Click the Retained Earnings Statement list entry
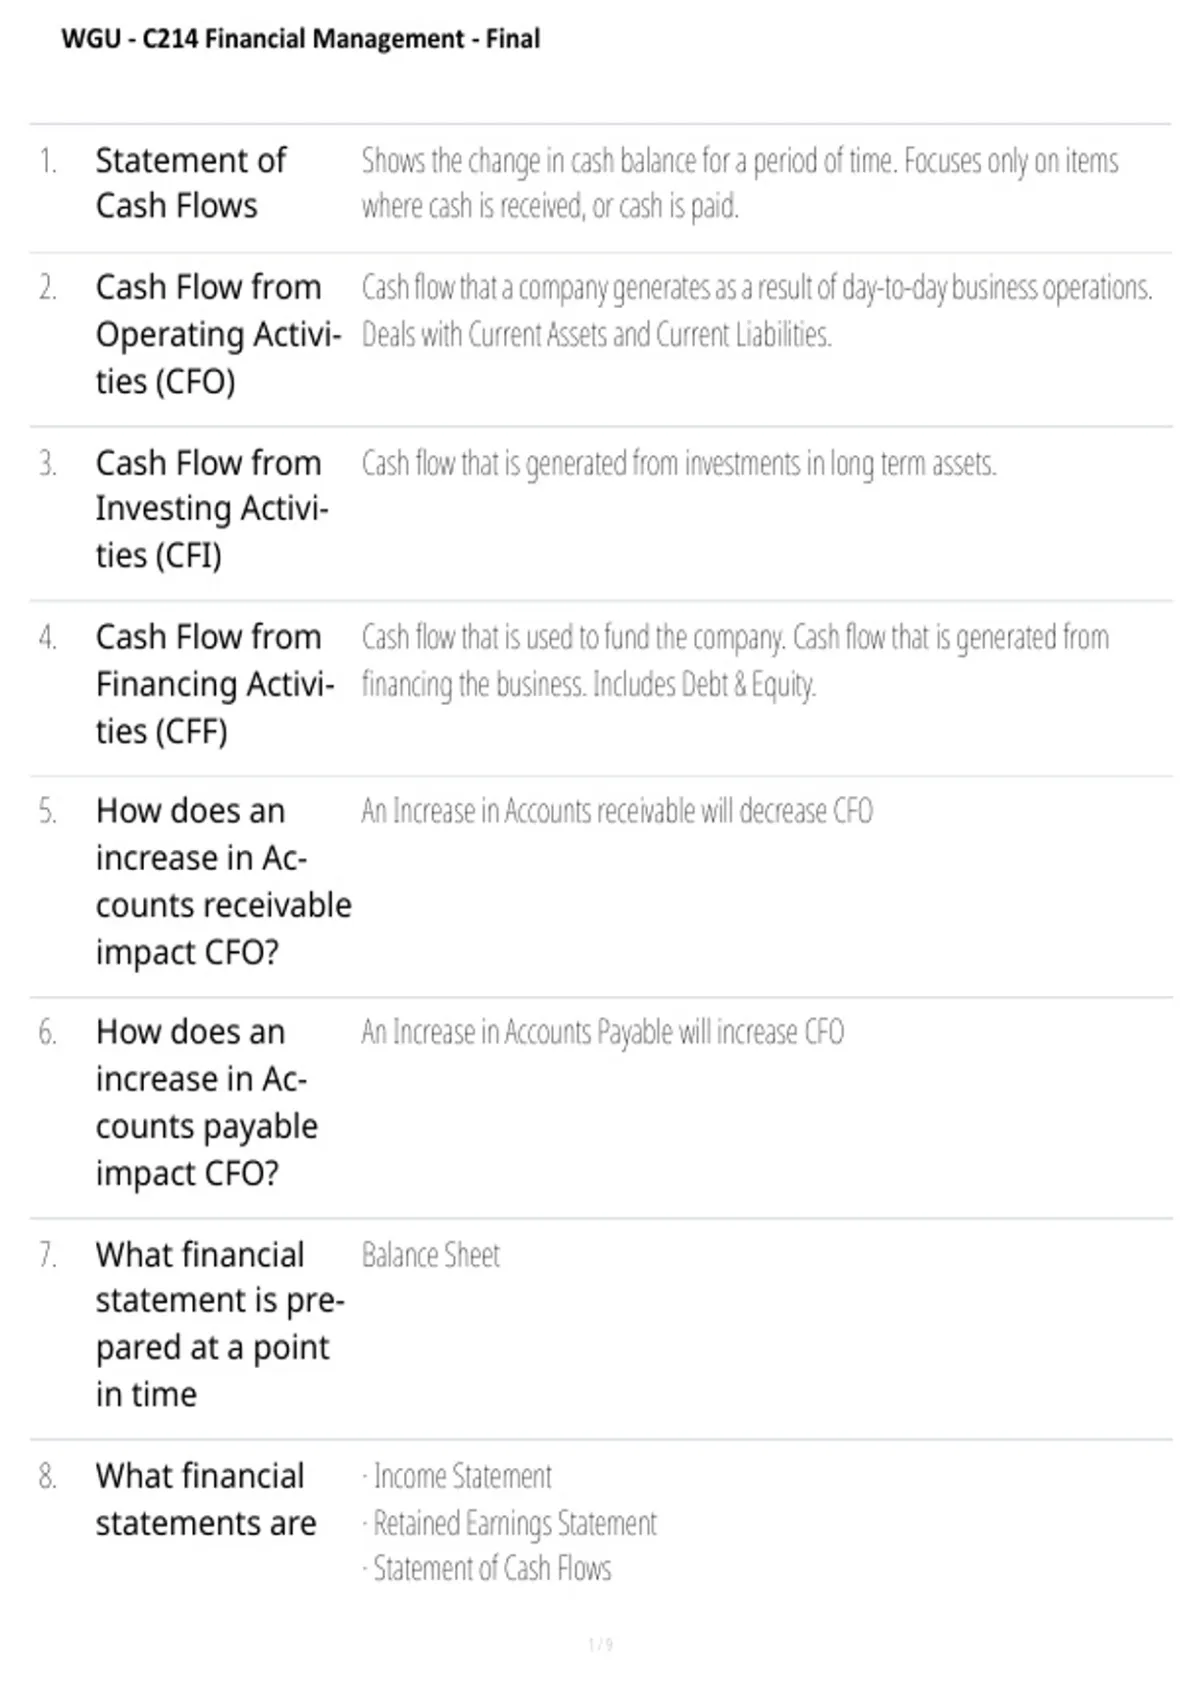 509,1524
